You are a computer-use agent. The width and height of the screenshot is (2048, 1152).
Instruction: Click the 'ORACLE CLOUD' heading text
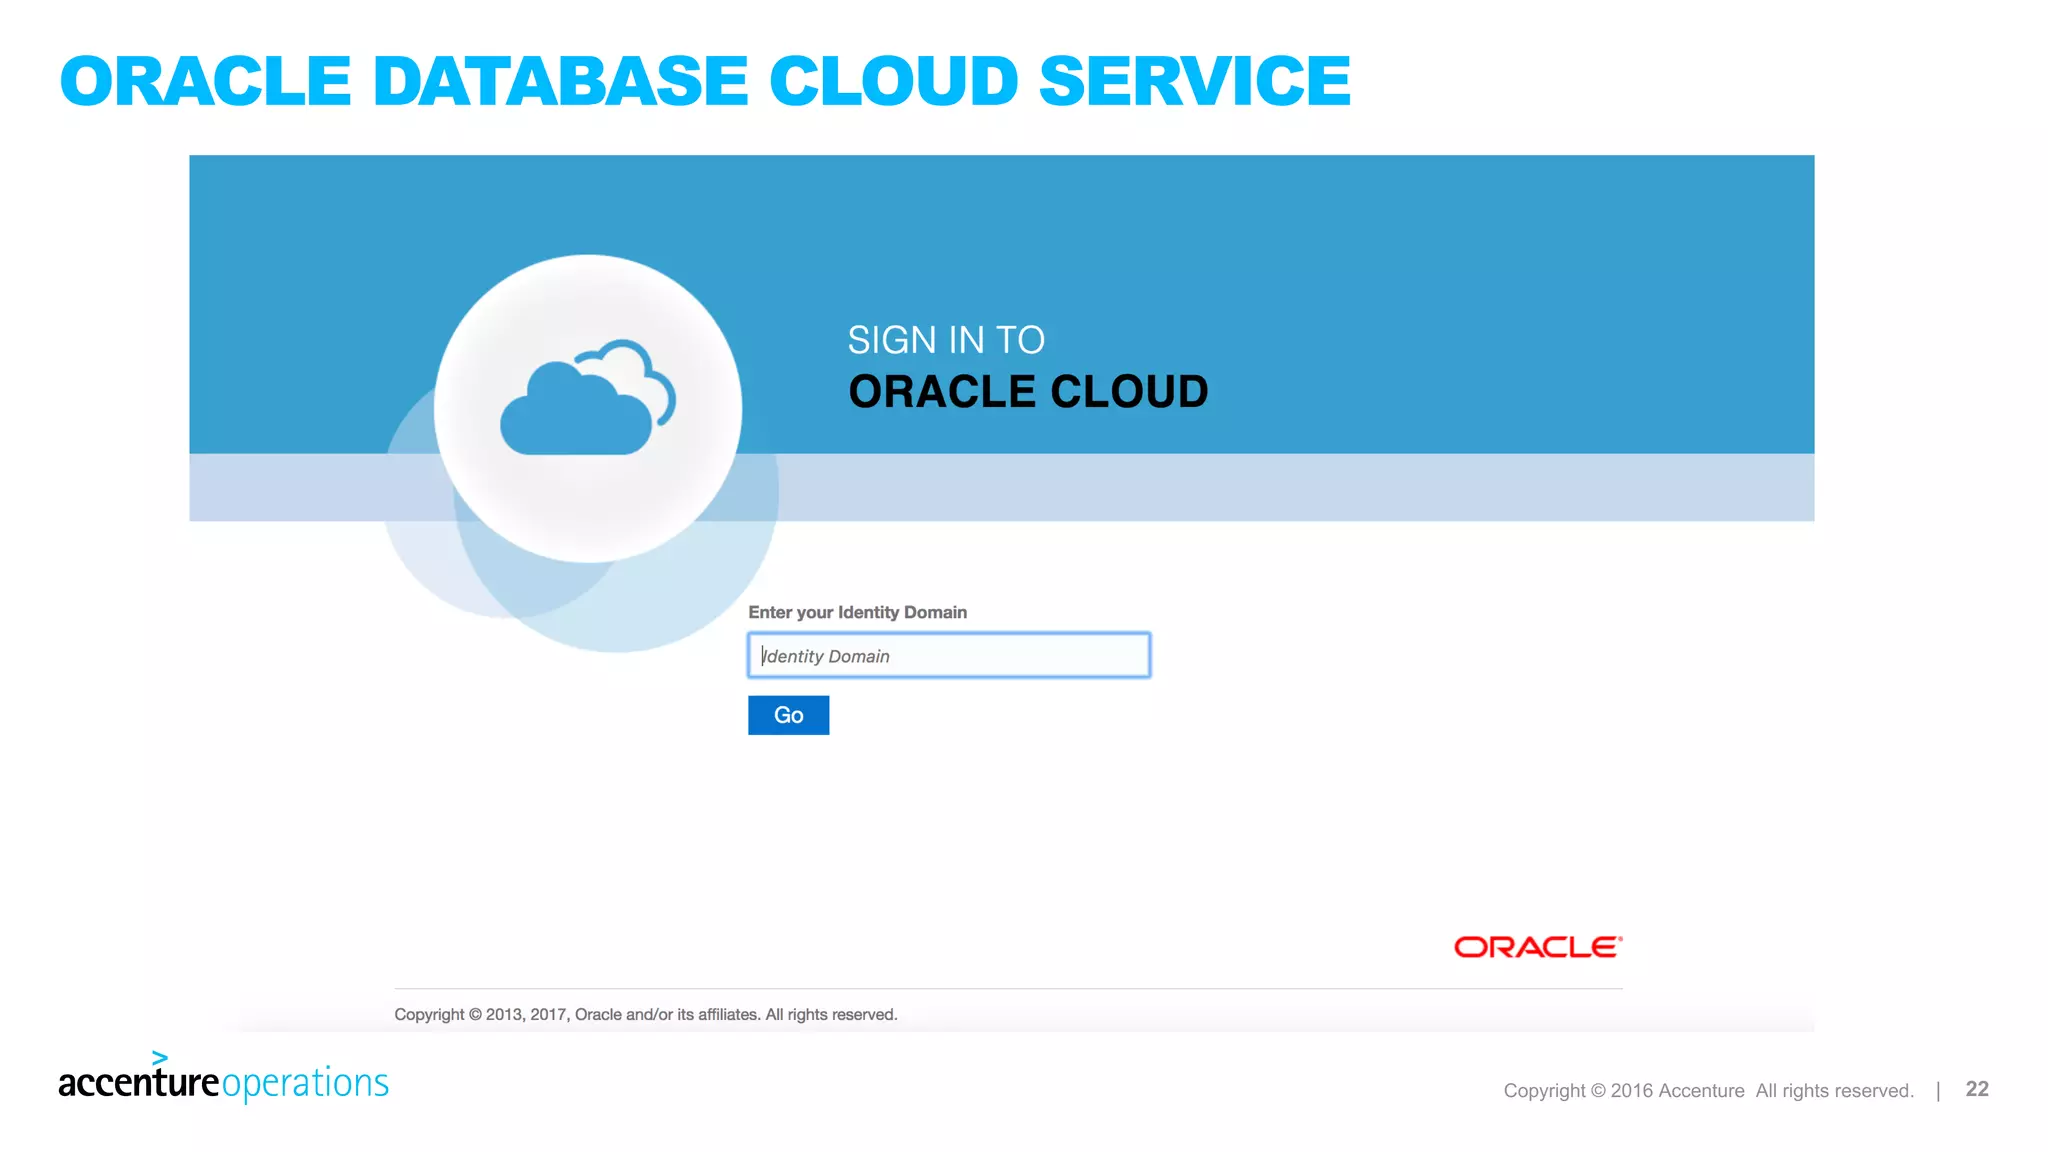pos(1028,391)
